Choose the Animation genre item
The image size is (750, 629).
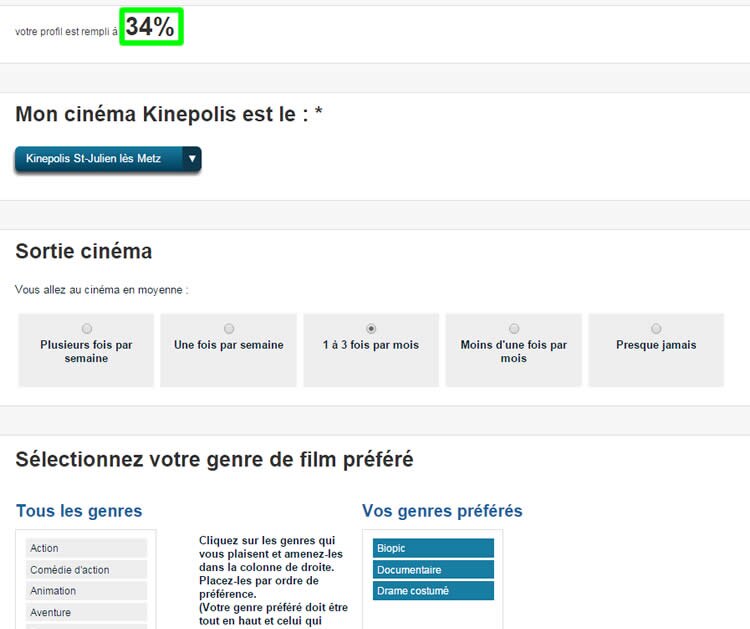pyautogui.click(x=86, y=591)
